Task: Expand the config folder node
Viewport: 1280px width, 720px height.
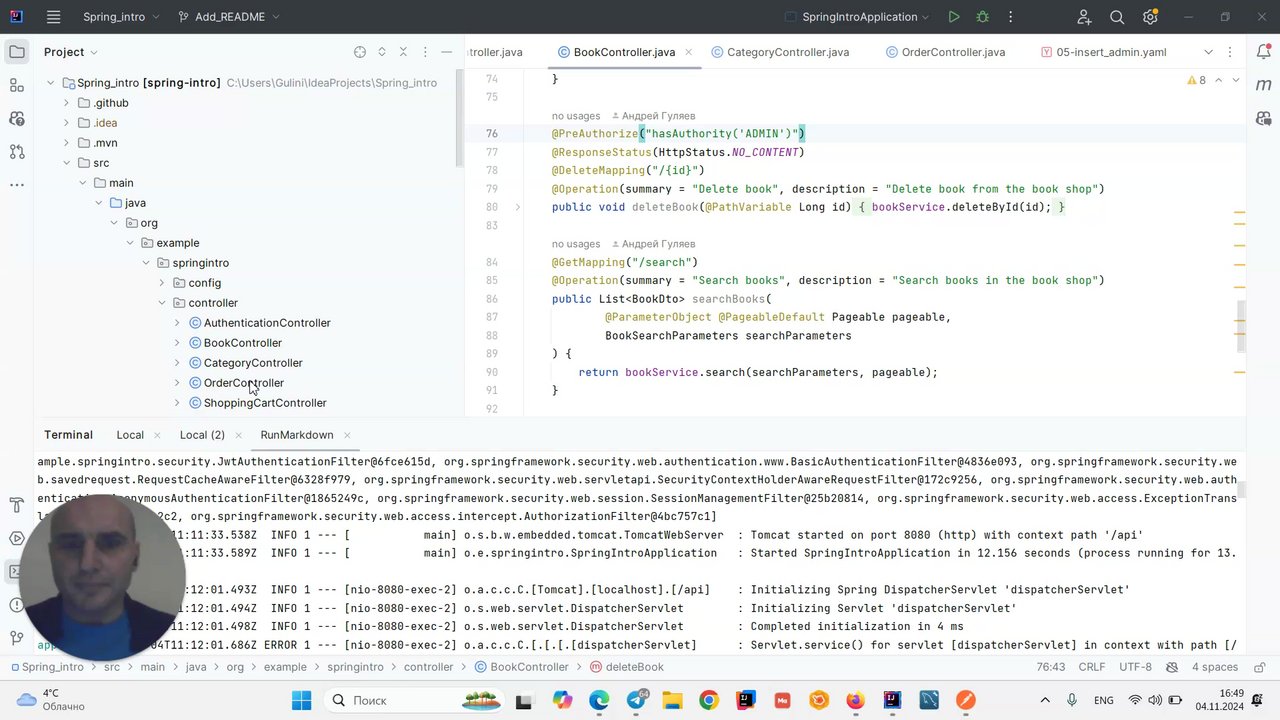Action: point(162,283)
